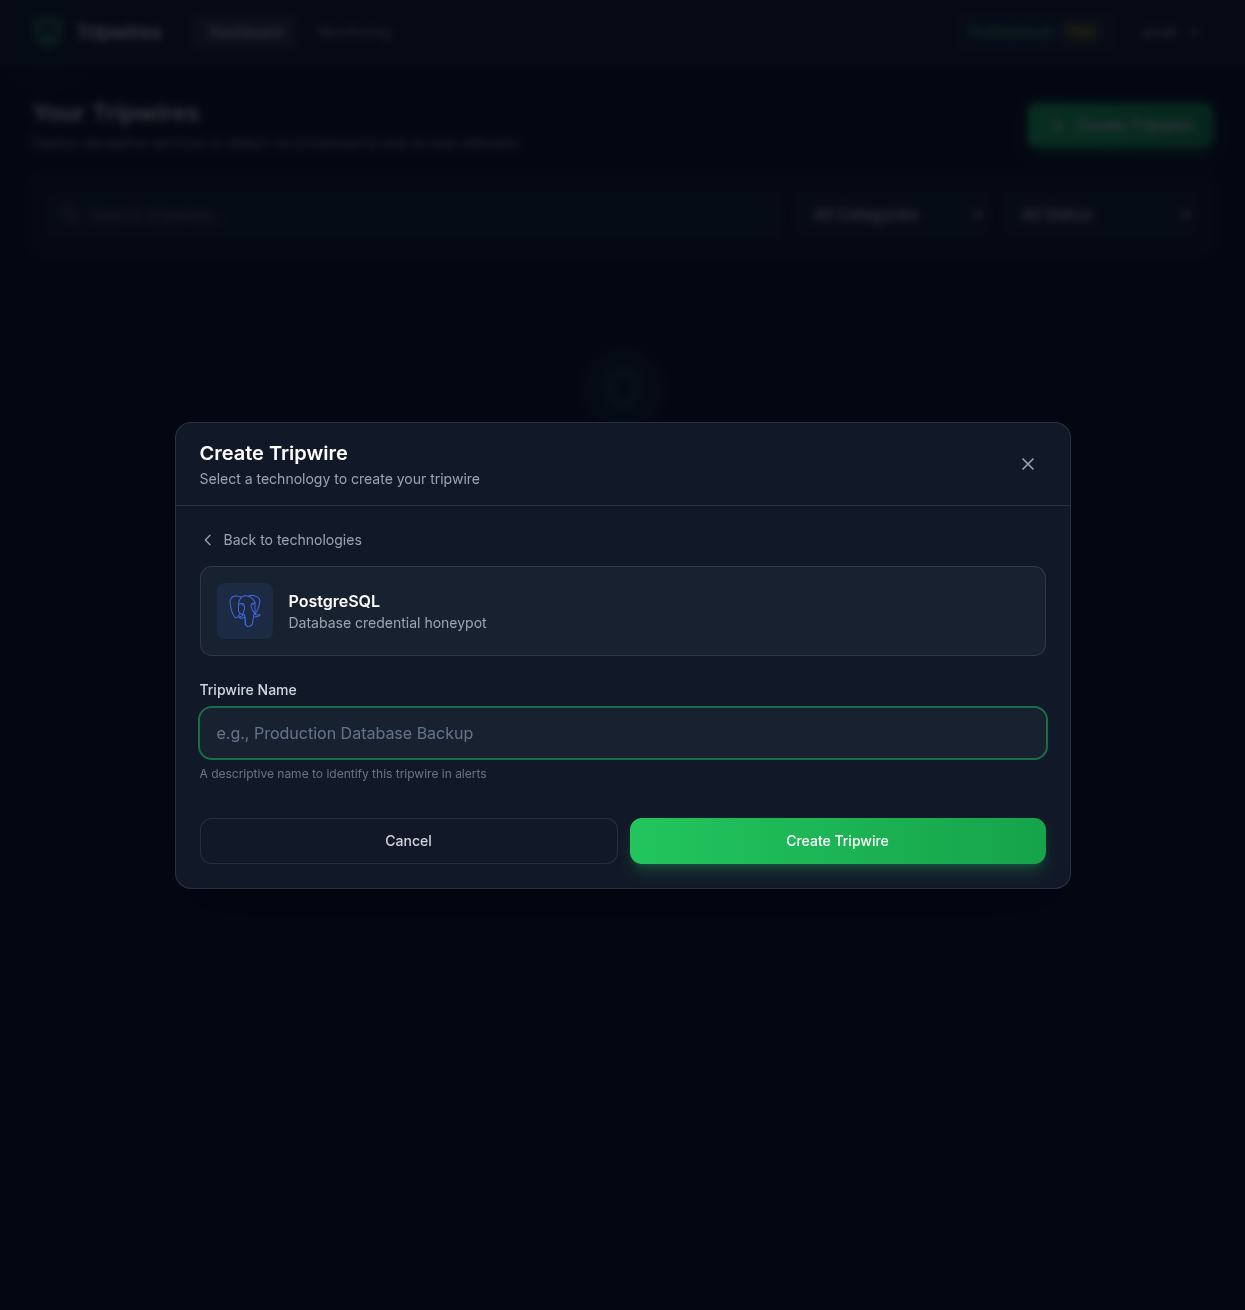Click the Tripwires shield logo in header
The image size is (1245, 1310).
point(47,32)
